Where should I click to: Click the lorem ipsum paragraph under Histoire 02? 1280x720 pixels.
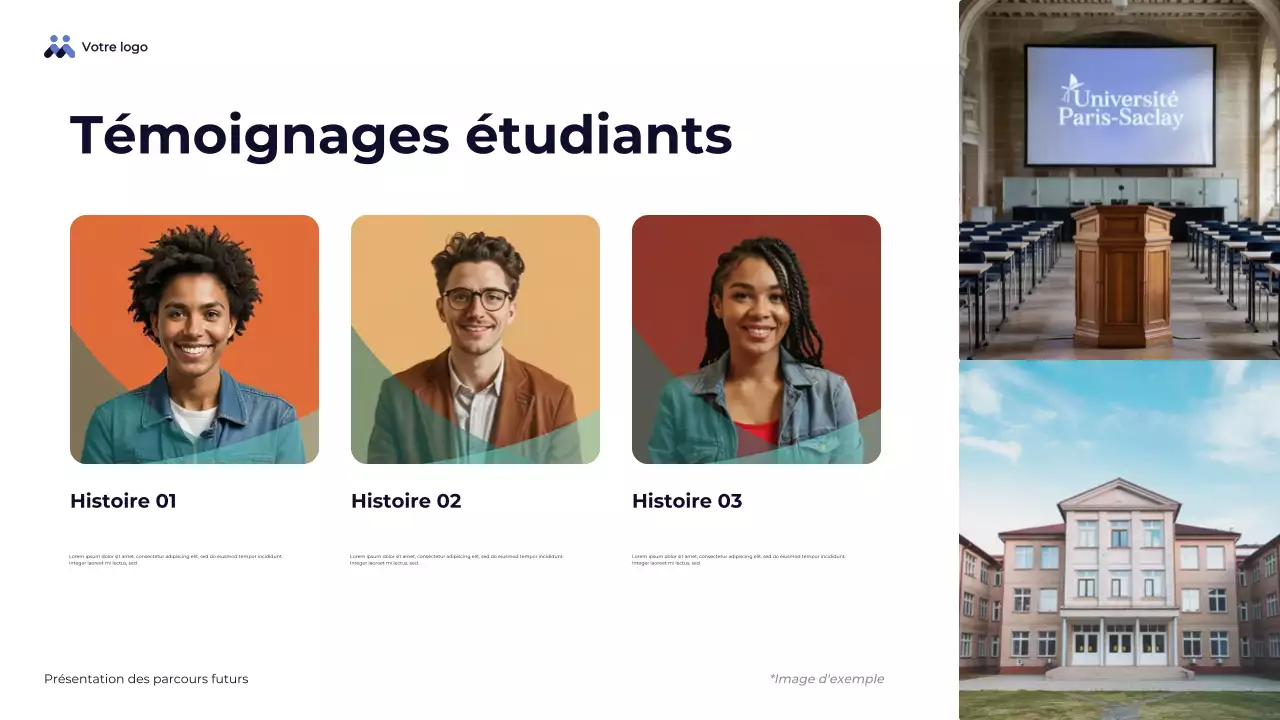(457, 560)
